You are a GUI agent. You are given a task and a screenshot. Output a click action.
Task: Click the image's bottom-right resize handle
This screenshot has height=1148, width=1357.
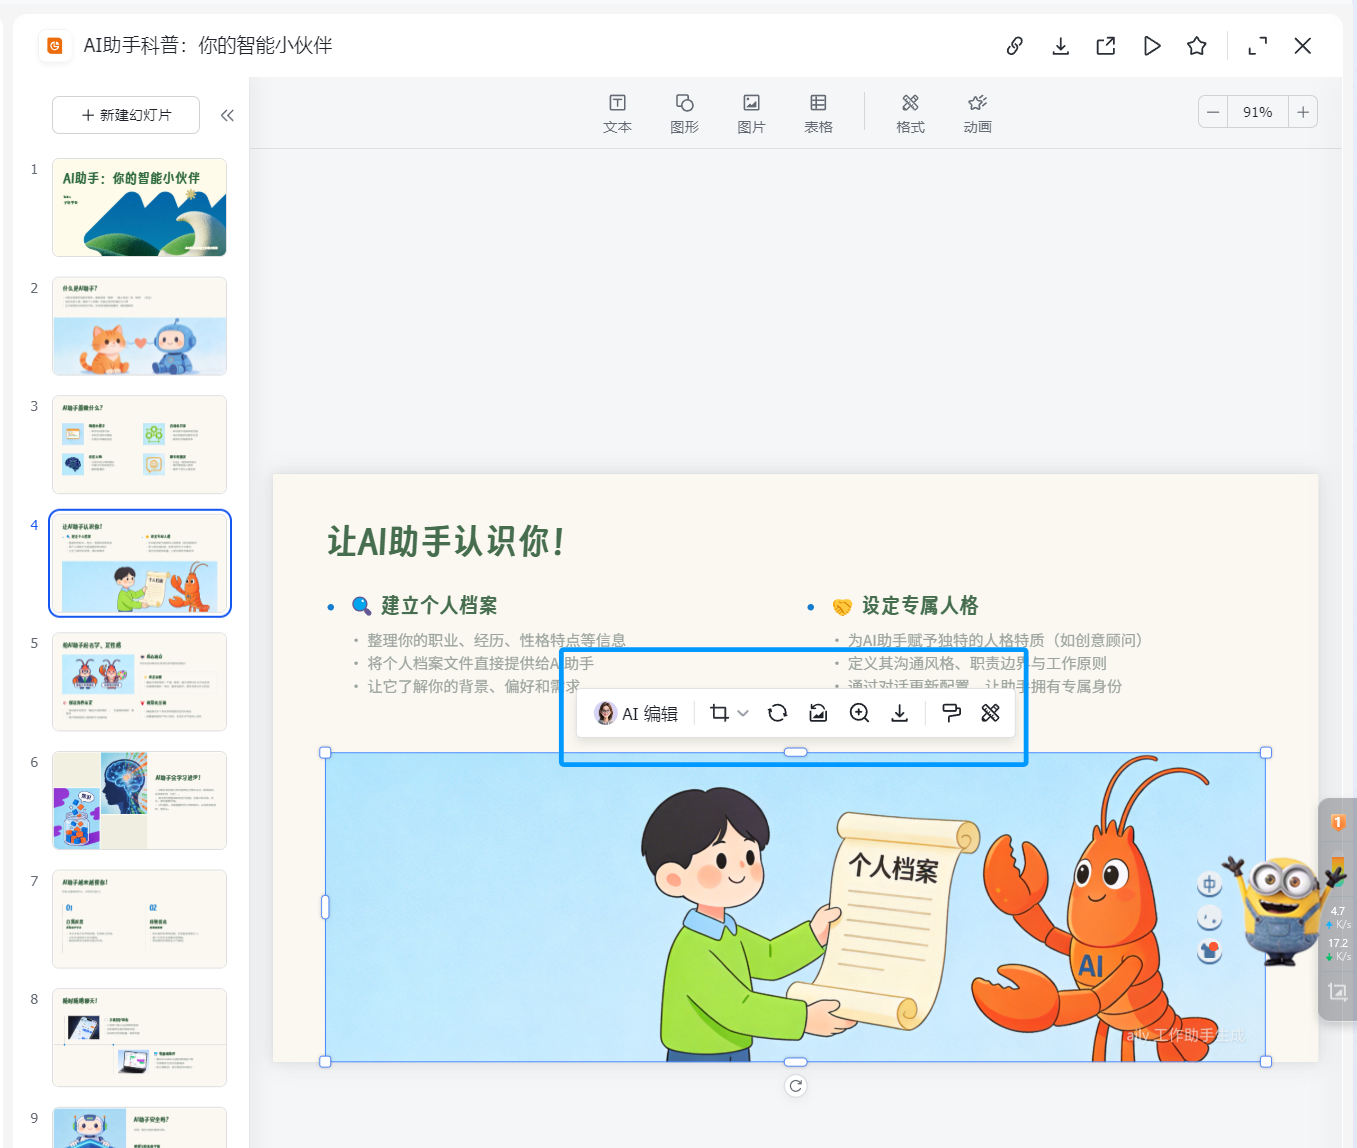(1266, 1062)
